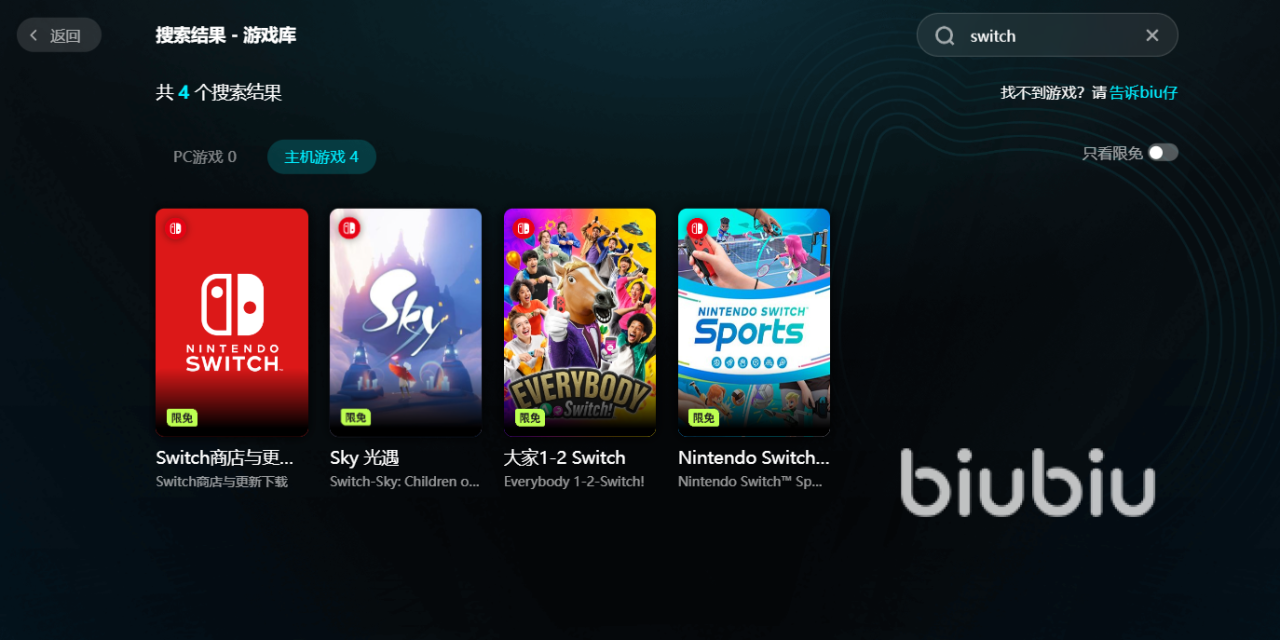Screen dimensions: 1280x640
Task: Click Switch badge on Nintendo Switch Sports card
Action: (697, 228)
